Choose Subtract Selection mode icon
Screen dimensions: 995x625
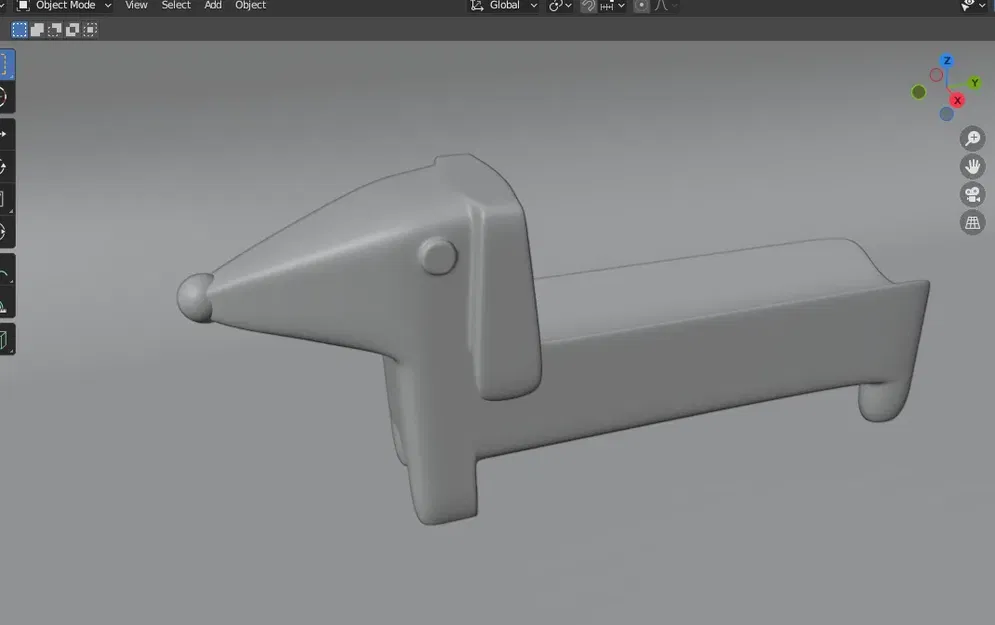pos(55,30)
